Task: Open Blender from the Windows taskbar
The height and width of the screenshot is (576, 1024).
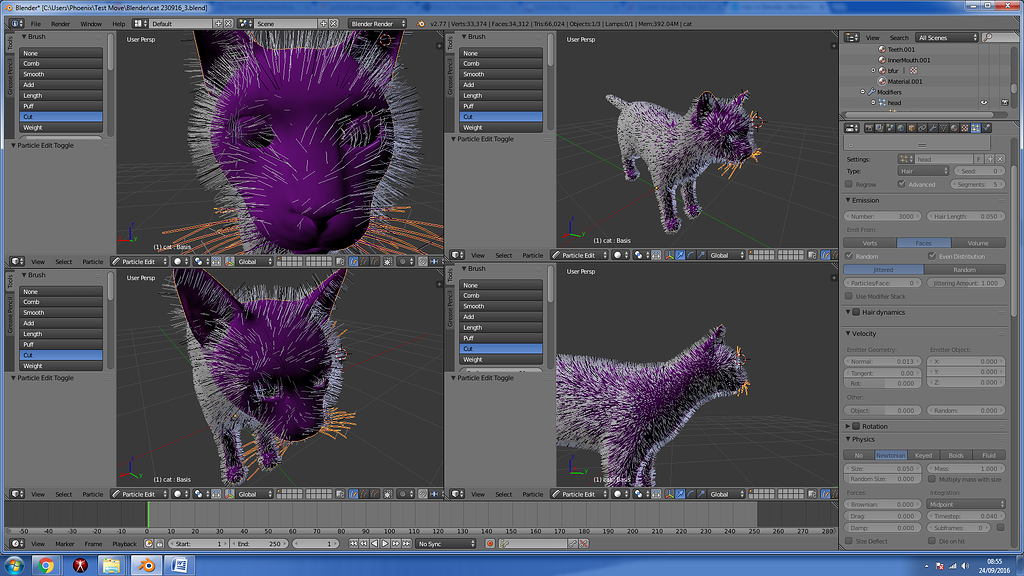Action: (146, 565)
